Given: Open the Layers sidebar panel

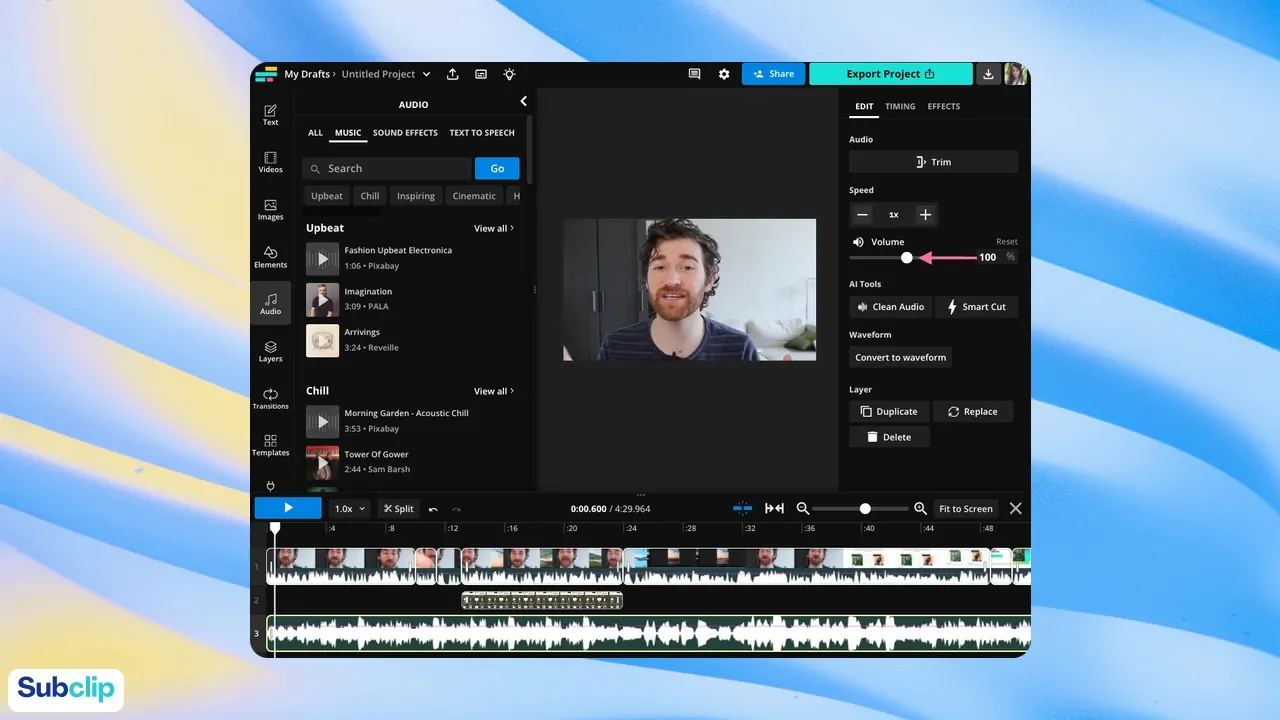Looking at the screenshot, I should [x=270, y=351].
